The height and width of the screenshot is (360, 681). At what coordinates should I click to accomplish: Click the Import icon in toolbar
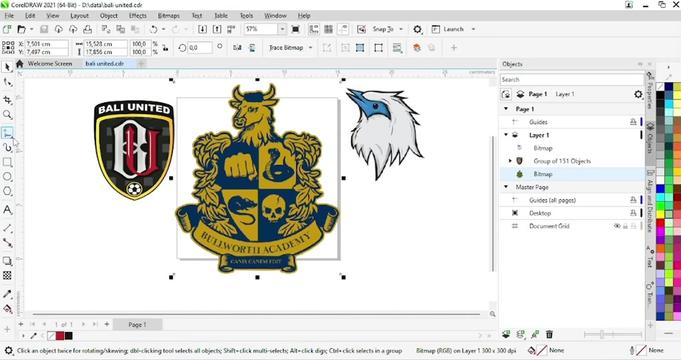pyautogui.click(x=202, y=29)
